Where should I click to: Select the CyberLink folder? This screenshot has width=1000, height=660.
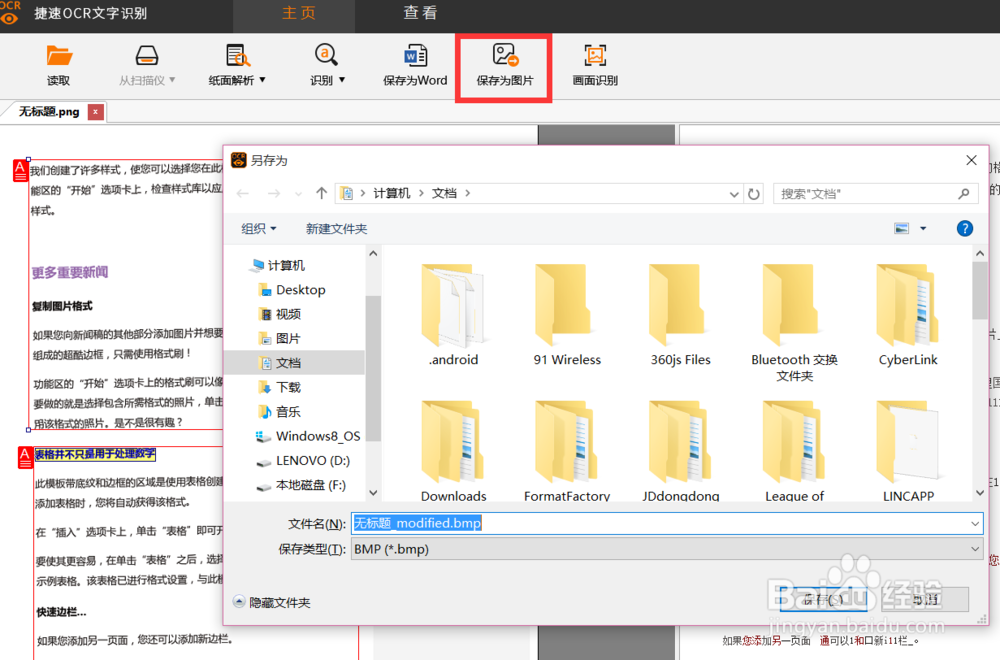point(908,315)
